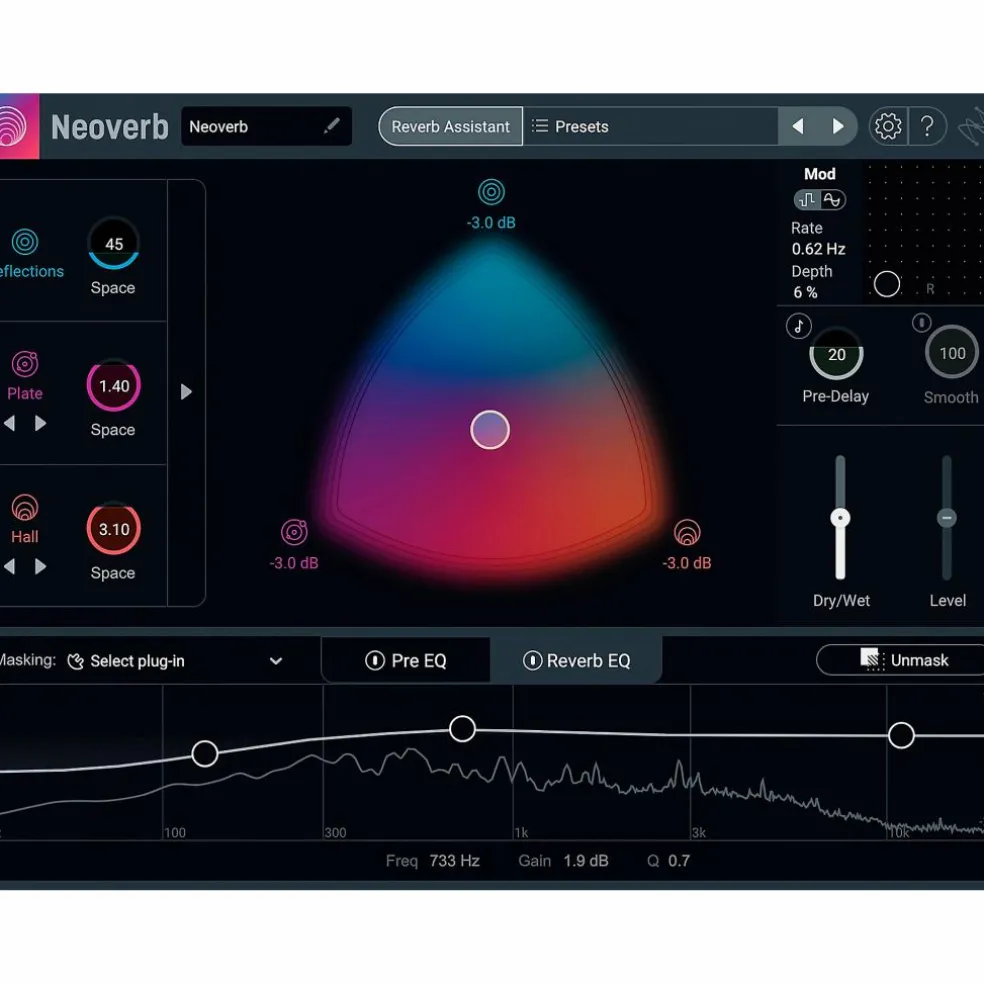Select left -3.0 dB plate value
The image size is (984, 984).
pyautogui.click(x=294, y=563)
